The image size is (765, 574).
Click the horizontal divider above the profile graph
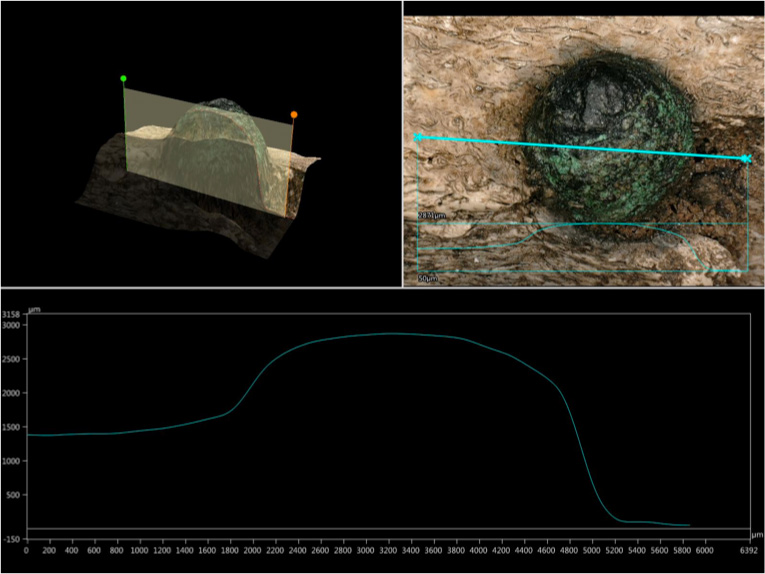click(382, 289)
